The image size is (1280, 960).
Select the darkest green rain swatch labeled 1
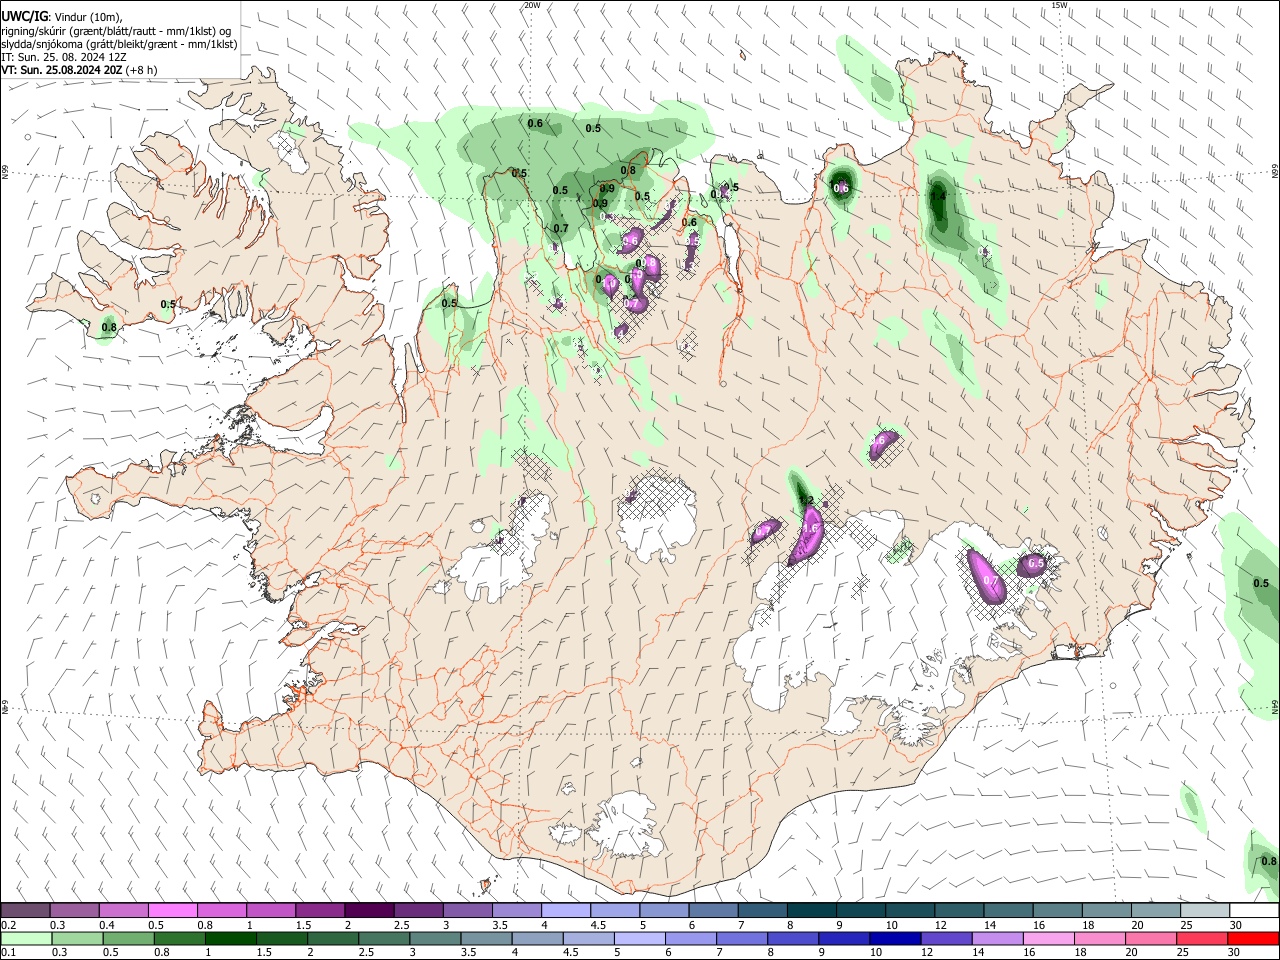click(231, 939)
